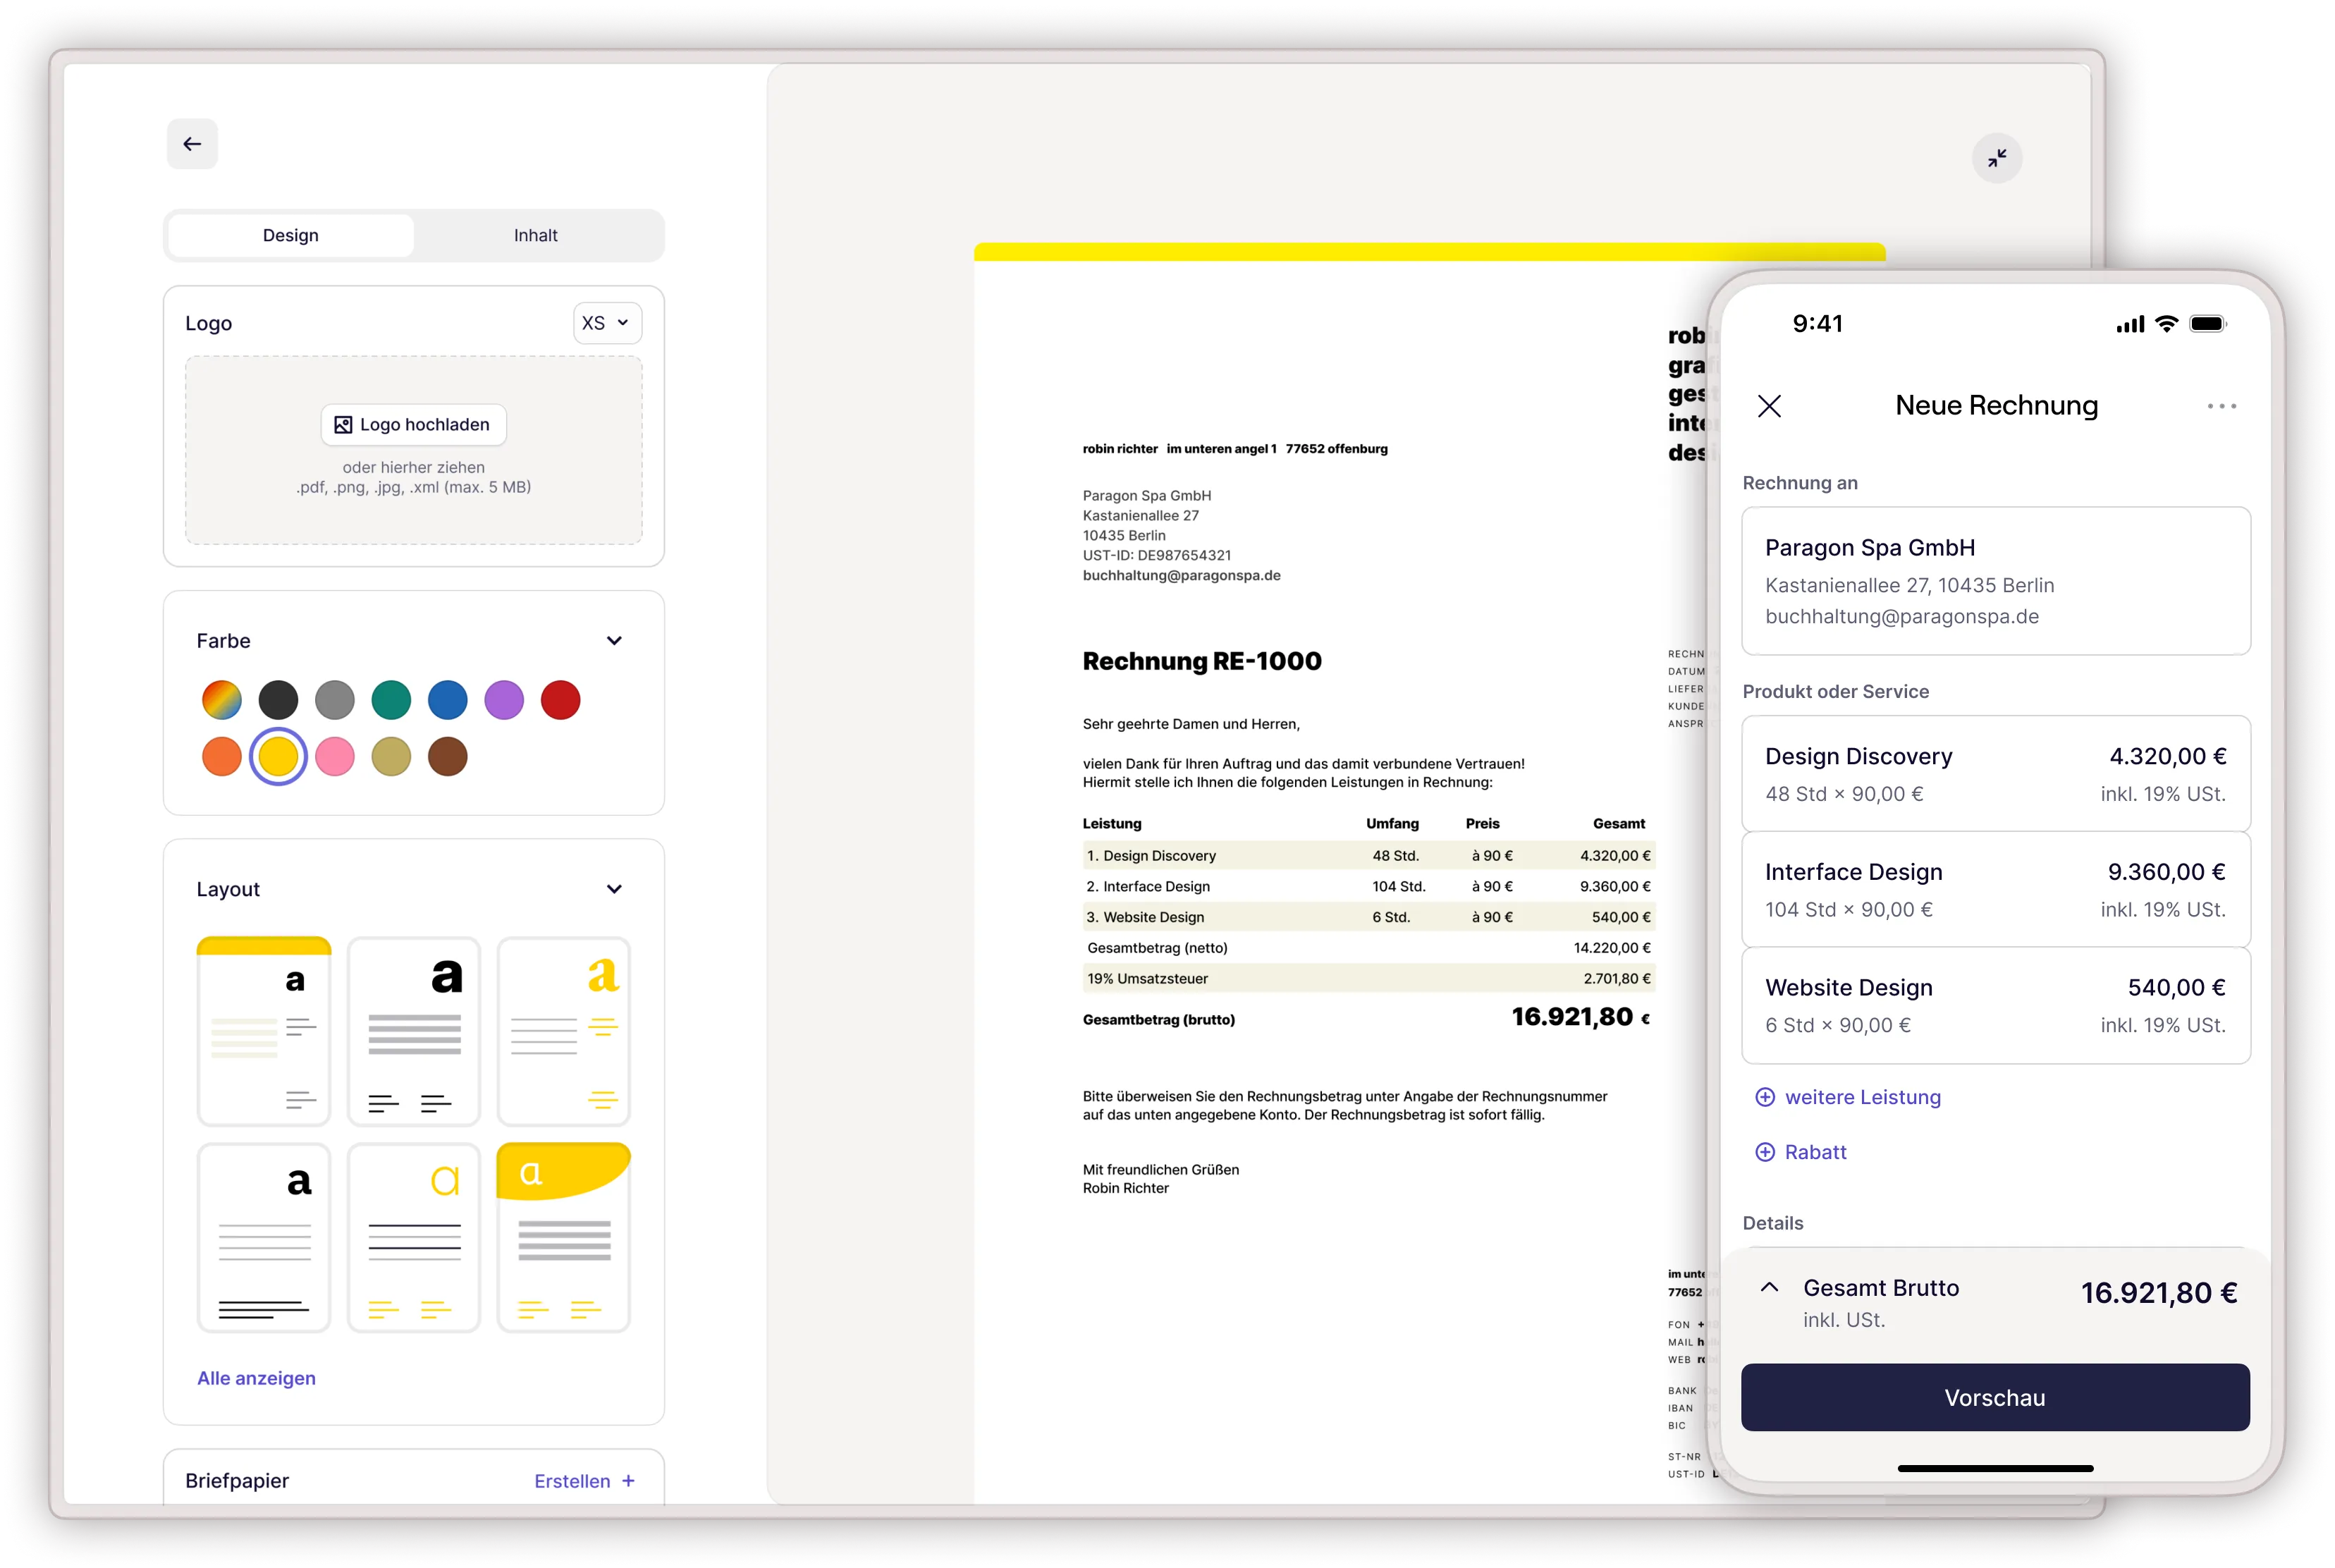Choose layout with large black a, gray lines
The height and width of the screenshot is (1568, 2335).
click(414, 1031)
